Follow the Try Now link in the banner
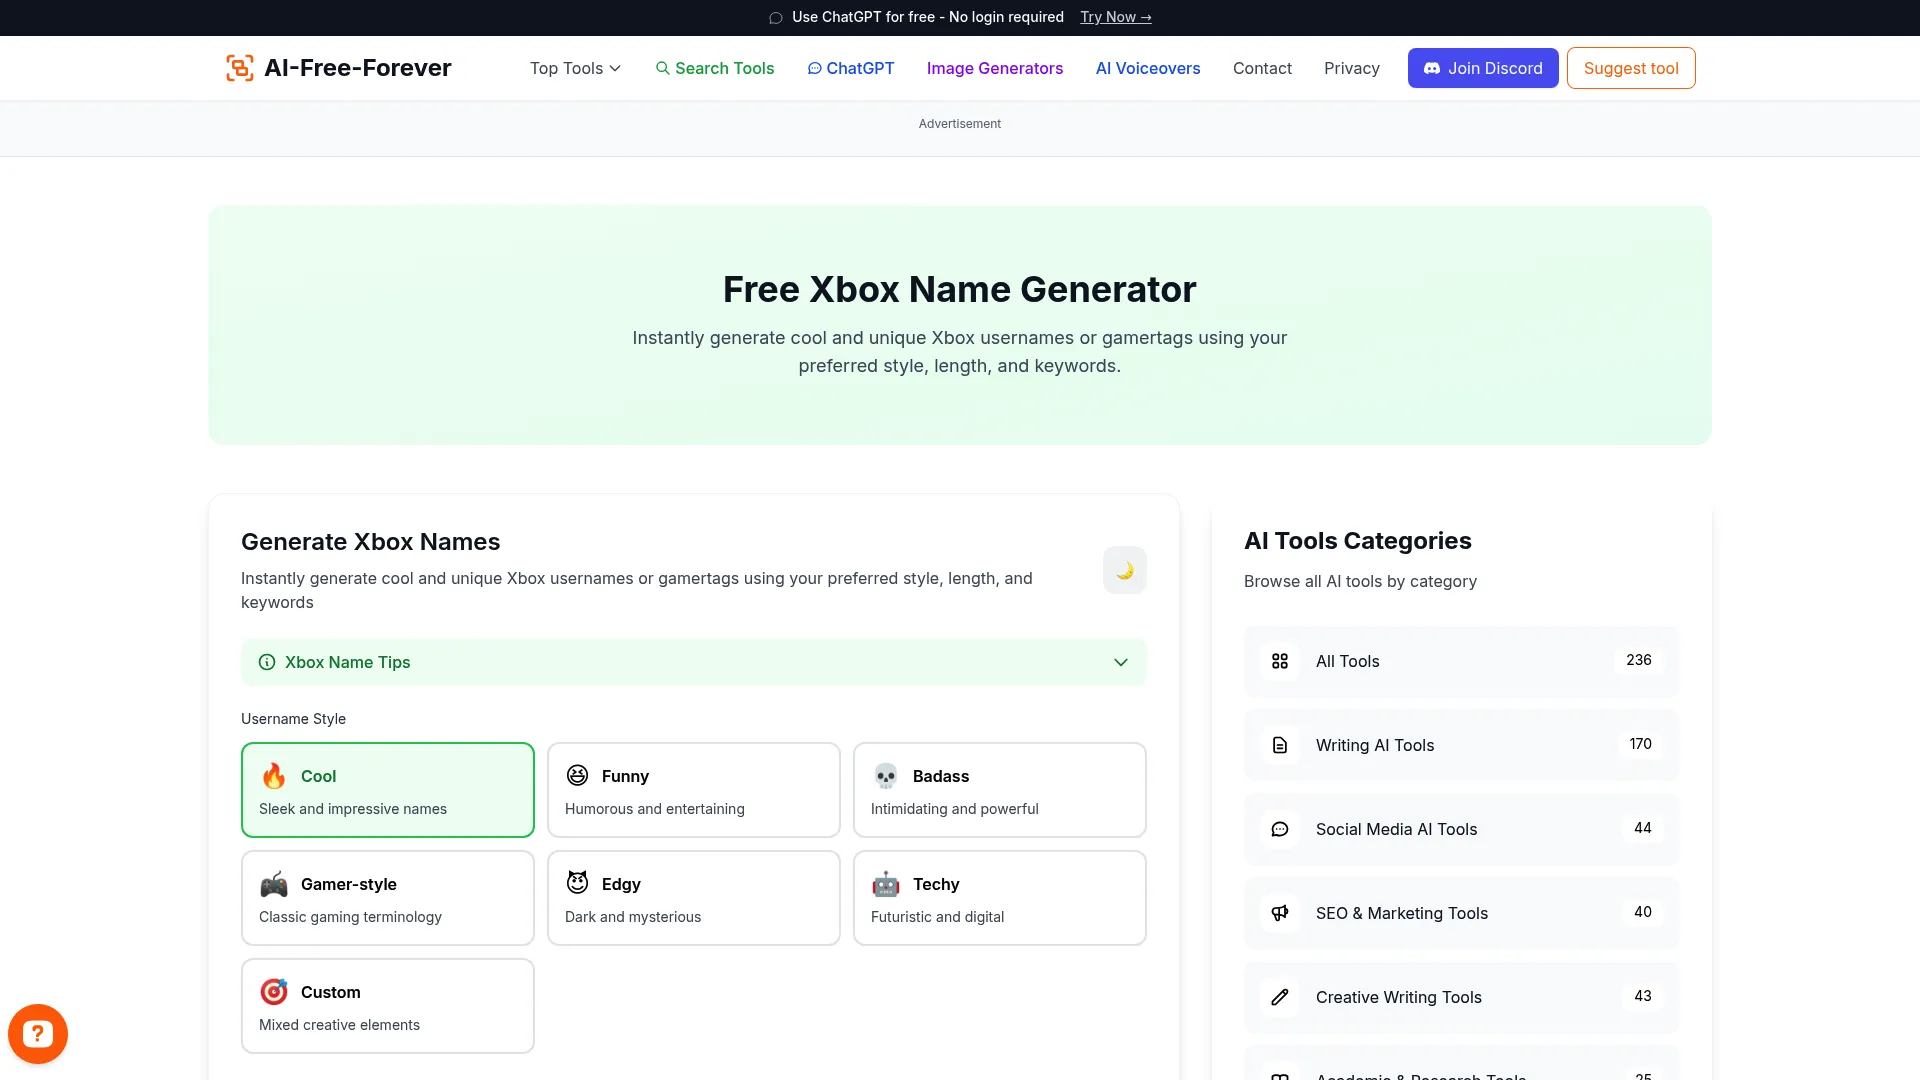Image resolution: width=1920 pixels, height=1080 pixels. [1115, 17]
